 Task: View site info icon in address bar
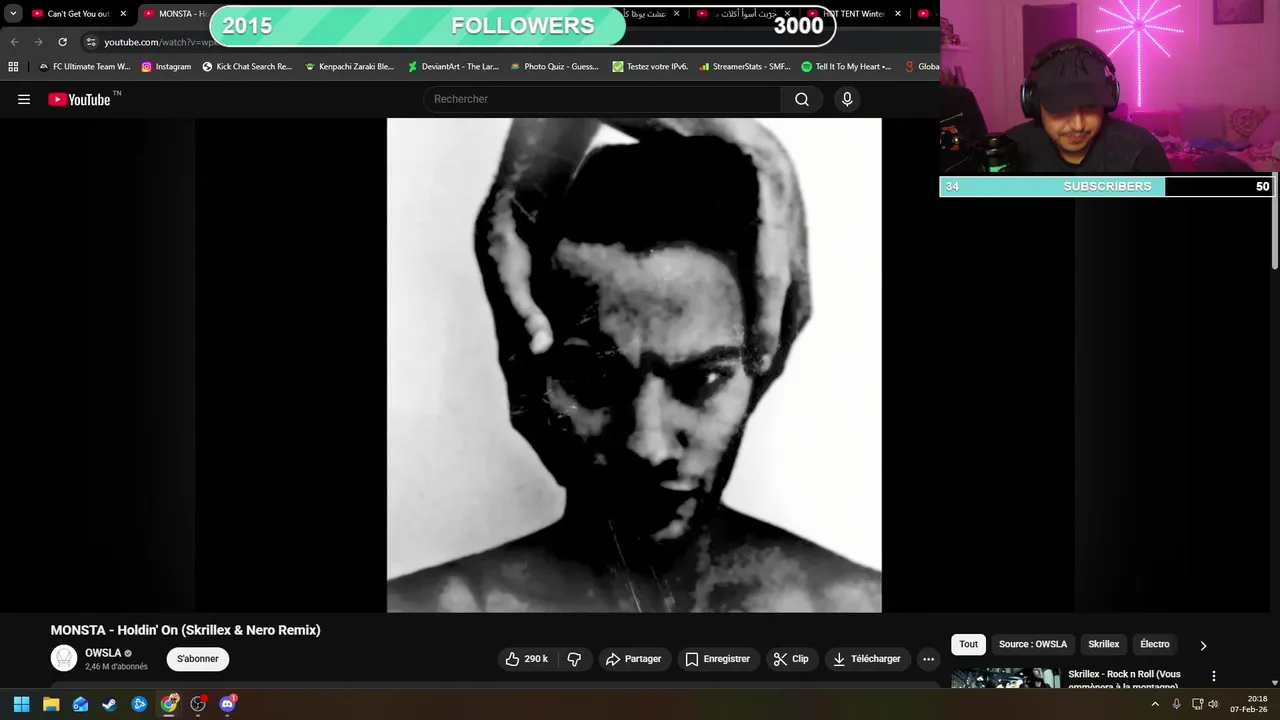tap(91, 42)
